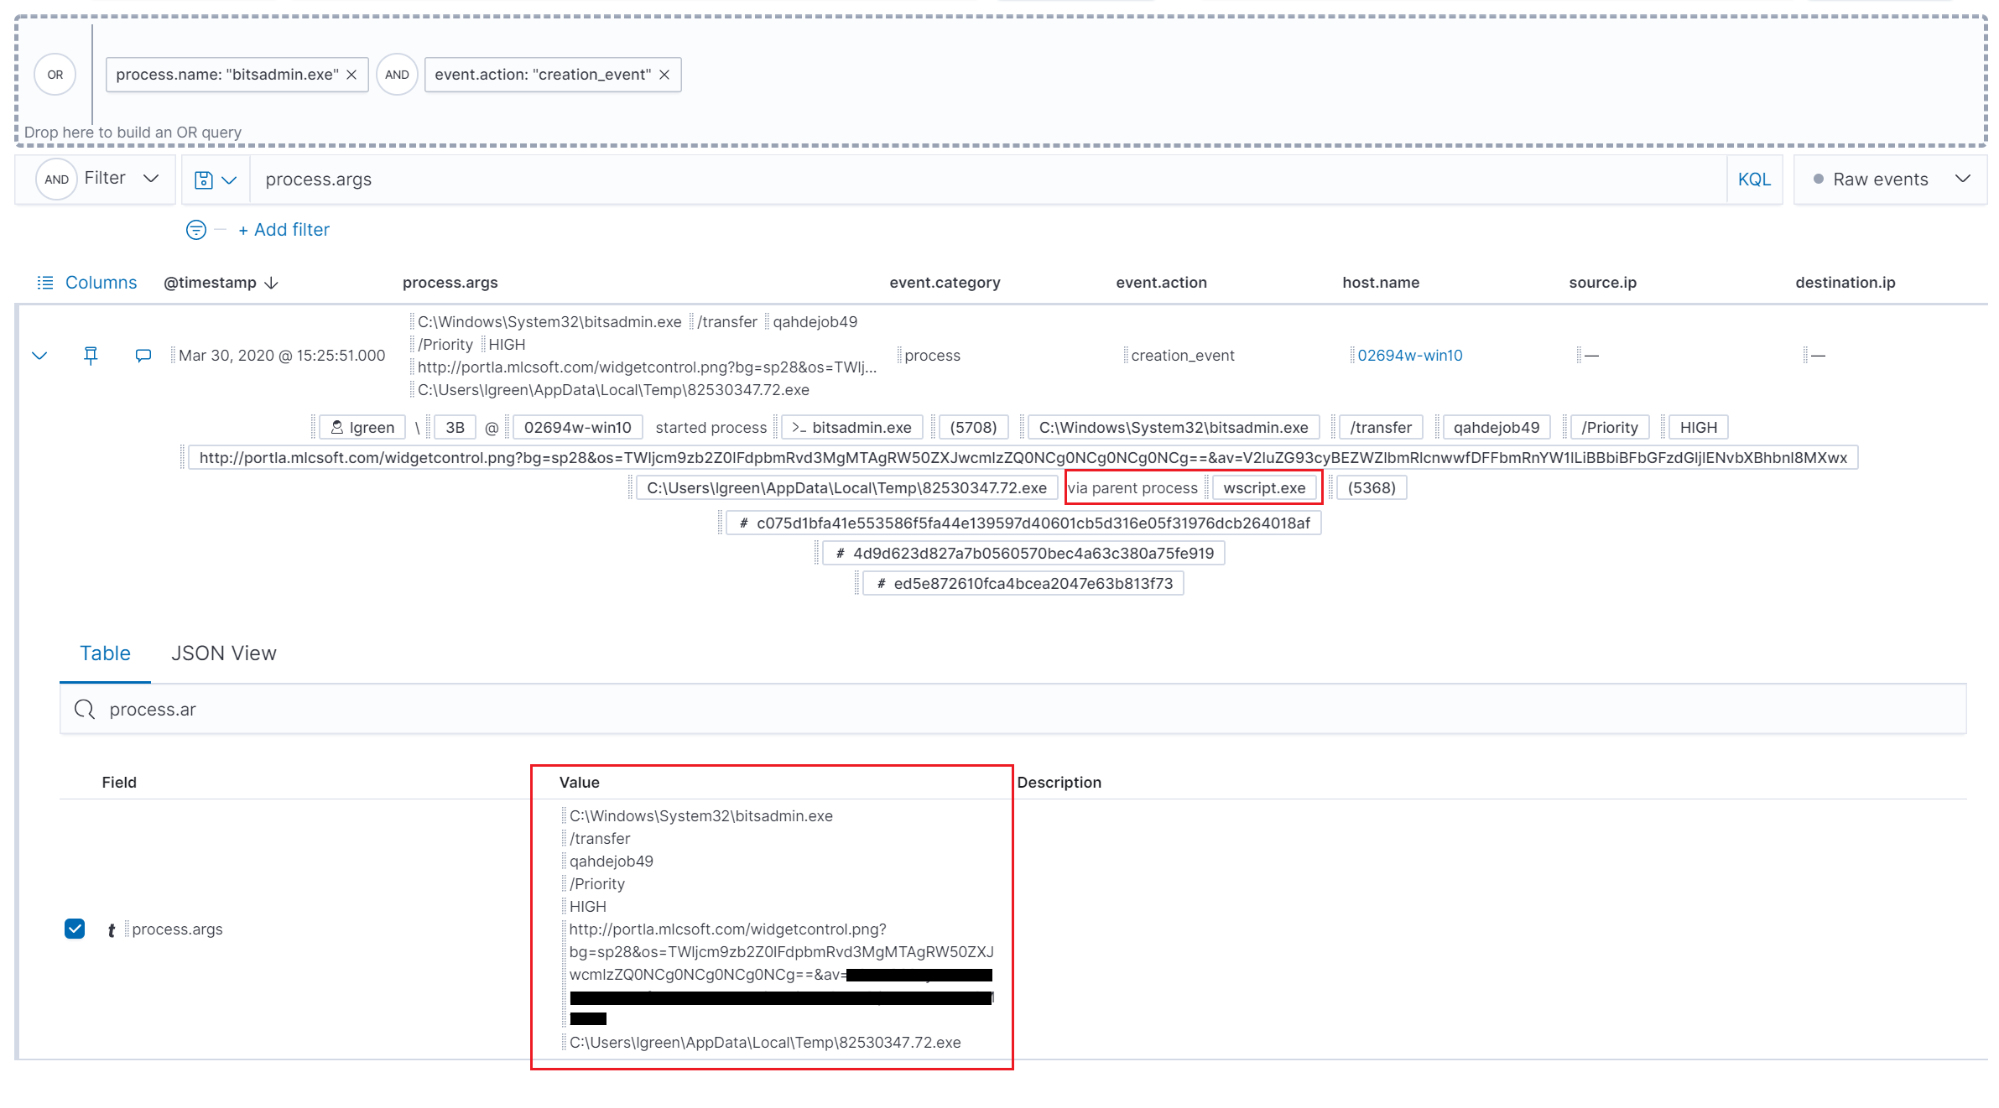1999x1108 pixels.
Task: Click the bookmark/pin icon on event row
Action: (x=89, y=355)
